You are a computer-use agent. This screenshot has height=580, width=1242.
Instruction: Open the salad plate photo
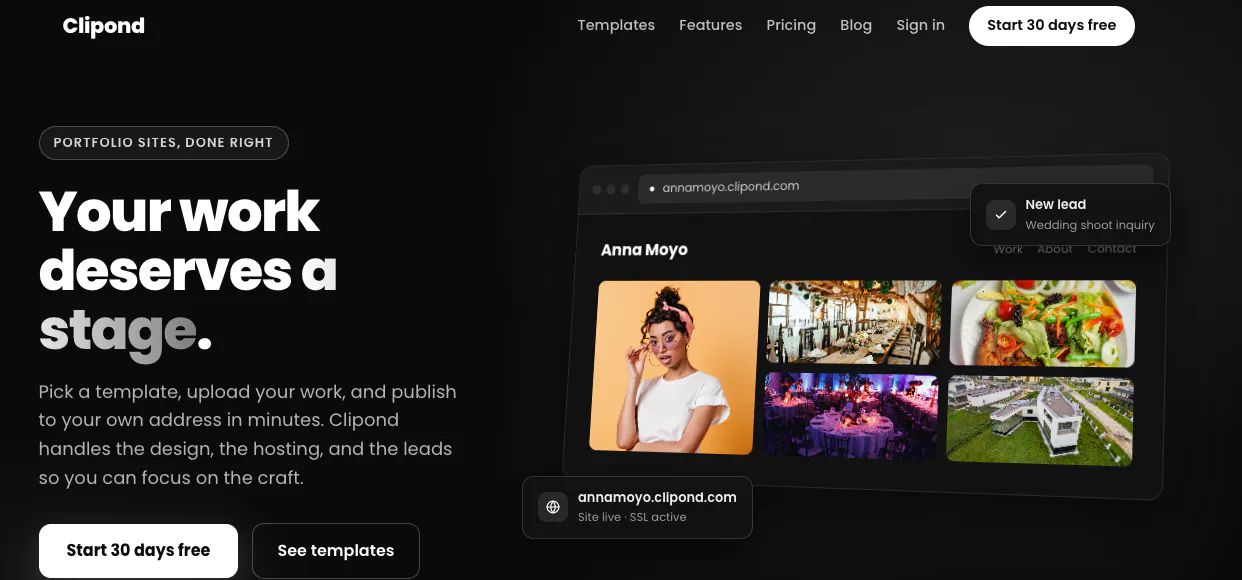(1042, 323)
